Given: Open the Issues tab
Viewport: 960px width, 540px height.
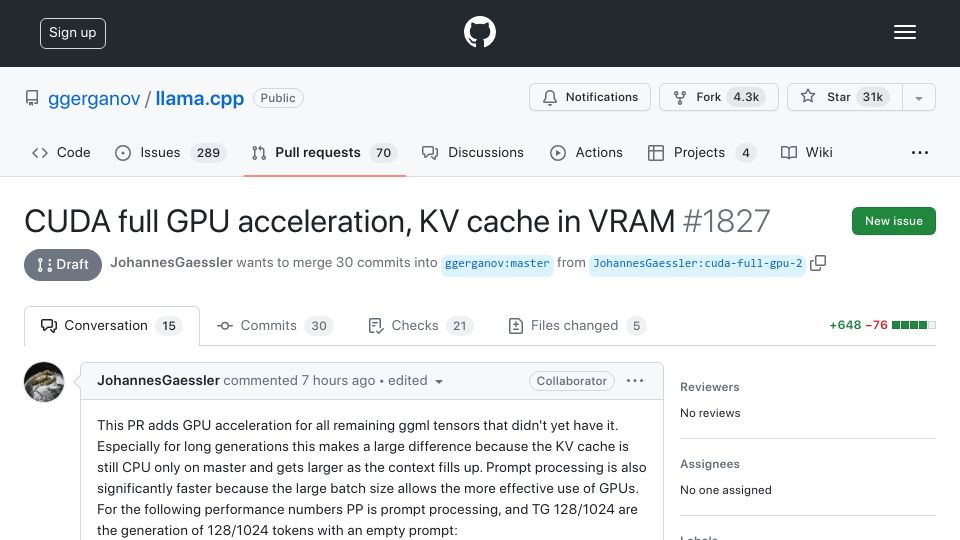Looking at the screenshot, I should coord(170,152).
